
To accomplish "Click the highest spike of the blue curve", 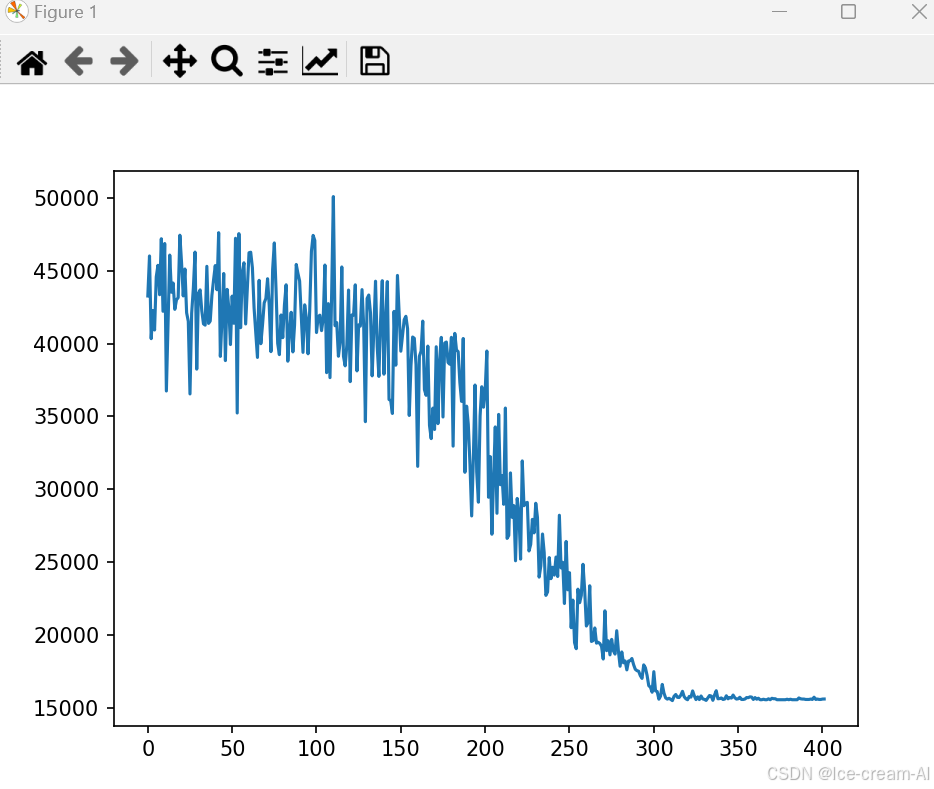I will pyautogui.click(x=333, y=198).
